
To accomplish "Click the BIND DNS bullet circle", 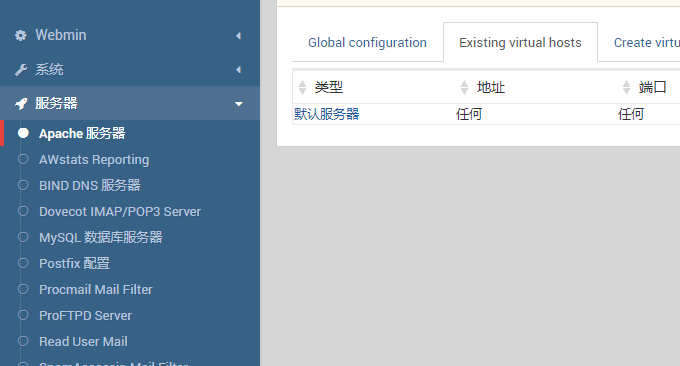I will (x=23, y=185).
